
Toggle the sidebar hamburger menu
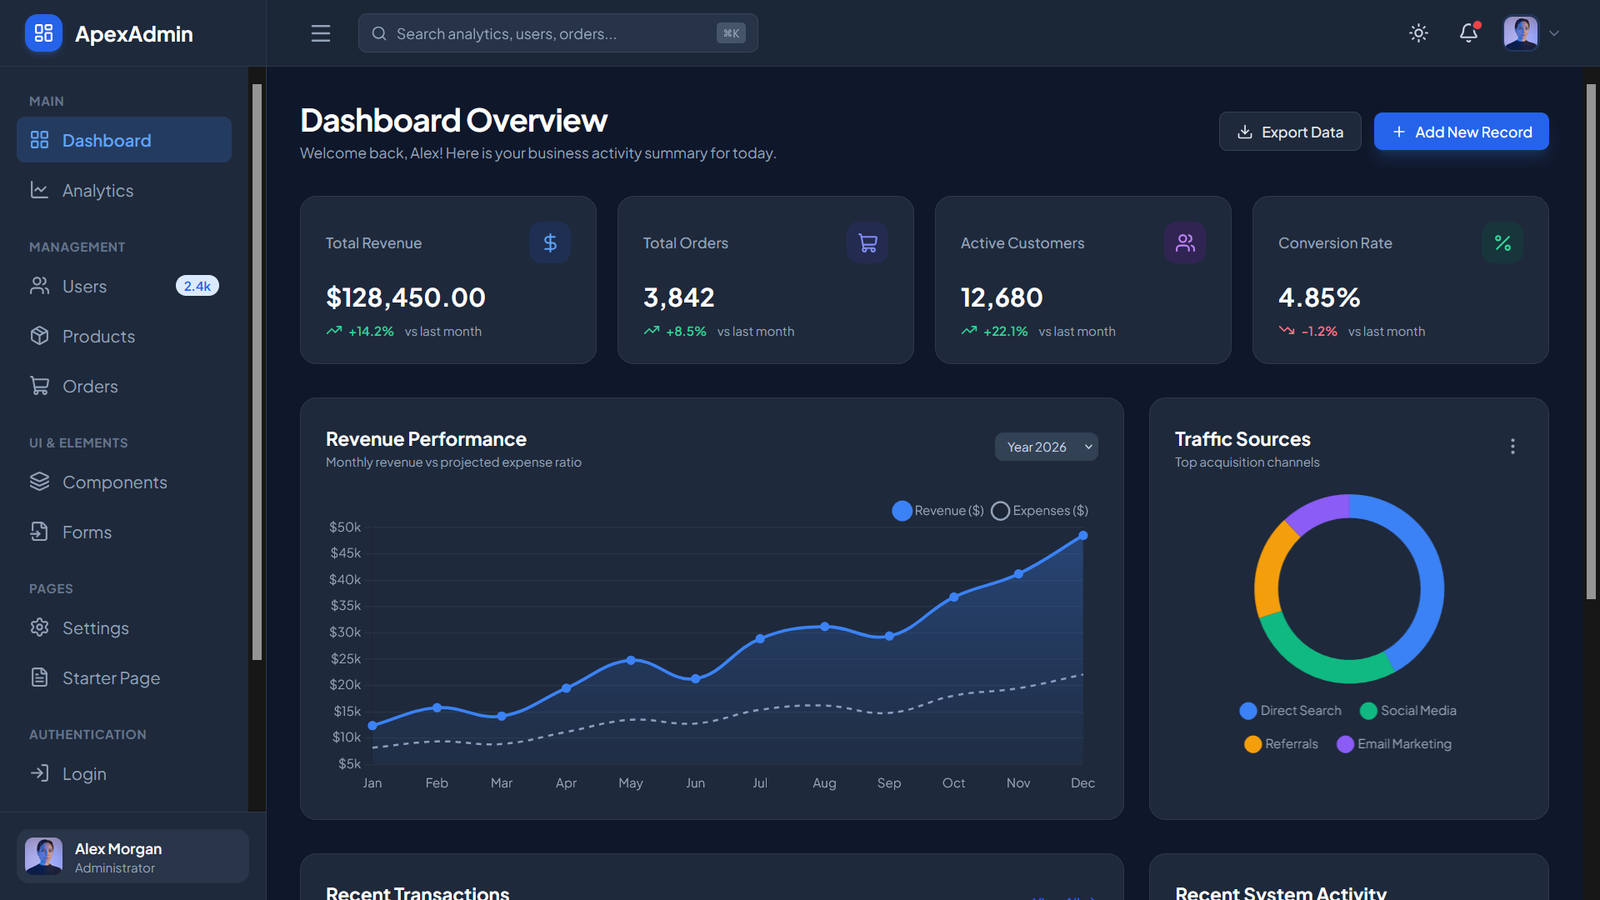coord(320,33)
